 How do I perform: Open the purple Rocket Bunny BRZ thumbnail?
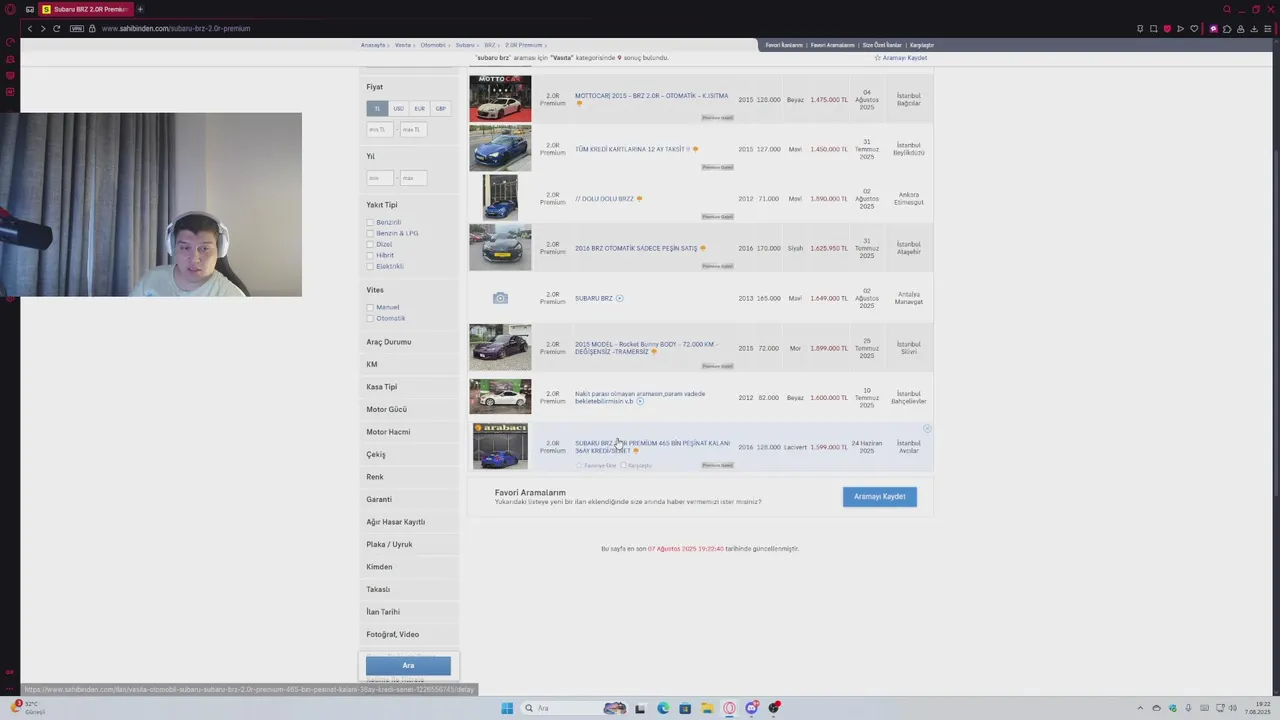tap(500, 347)
